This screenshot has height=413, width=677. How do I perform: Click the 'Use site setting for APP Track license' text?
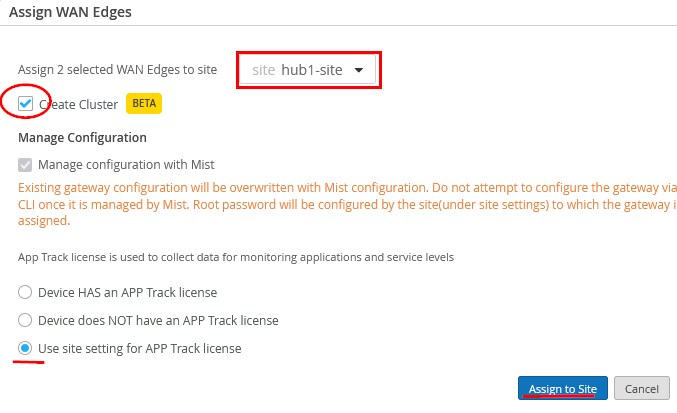pyautogui.click(x=139, y=349)
